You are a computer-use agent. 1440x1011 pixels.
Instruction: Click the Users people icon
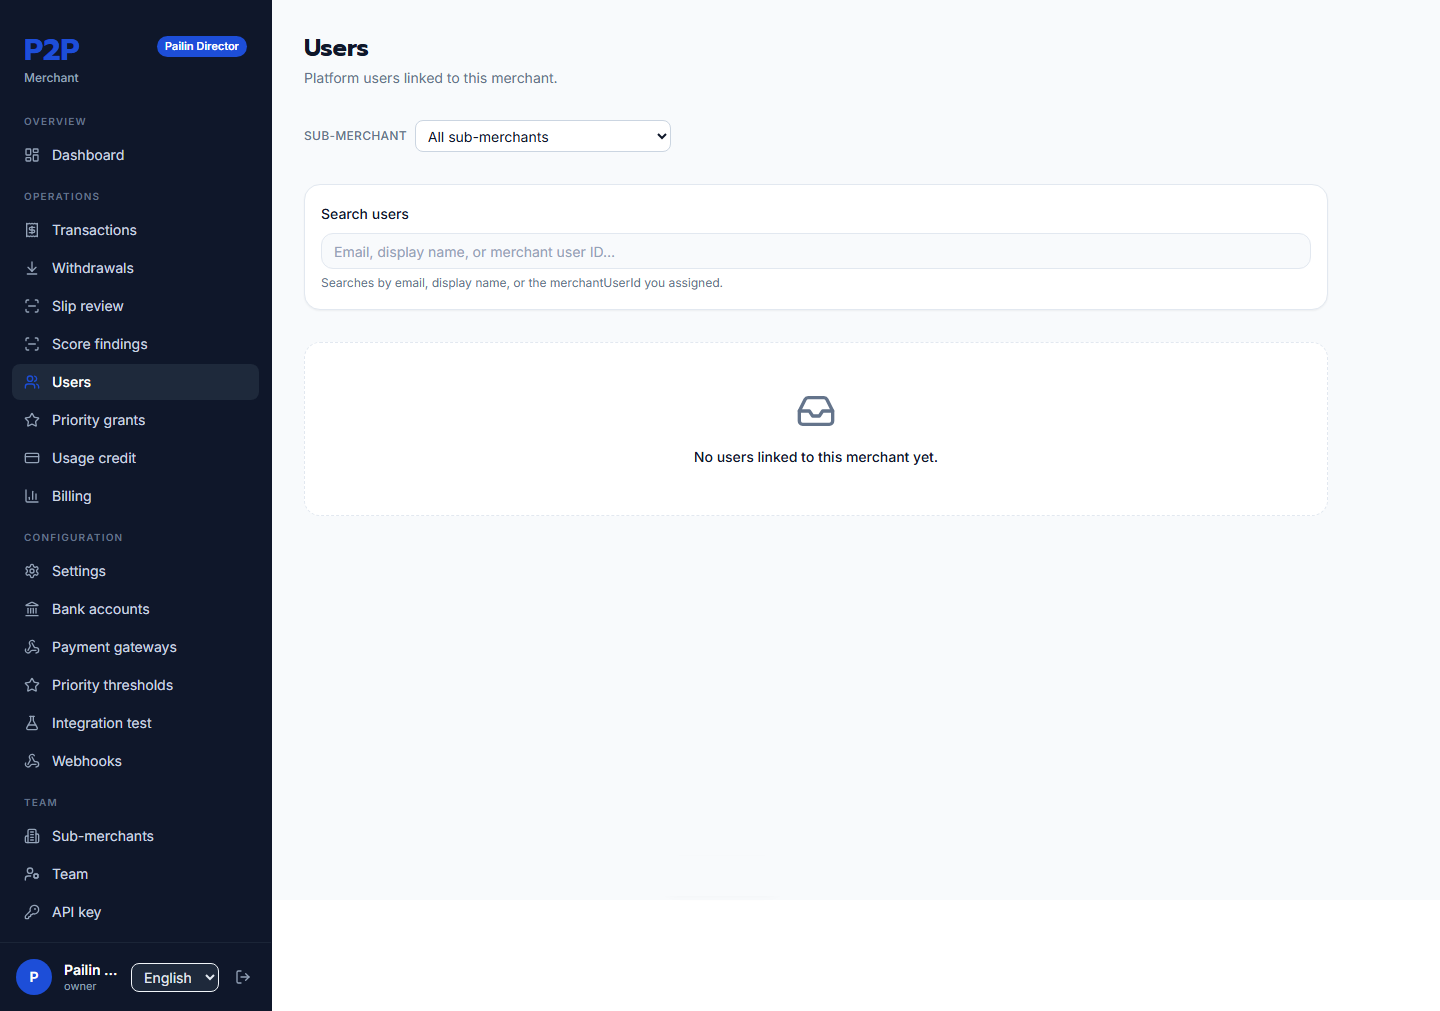point(32,382)
